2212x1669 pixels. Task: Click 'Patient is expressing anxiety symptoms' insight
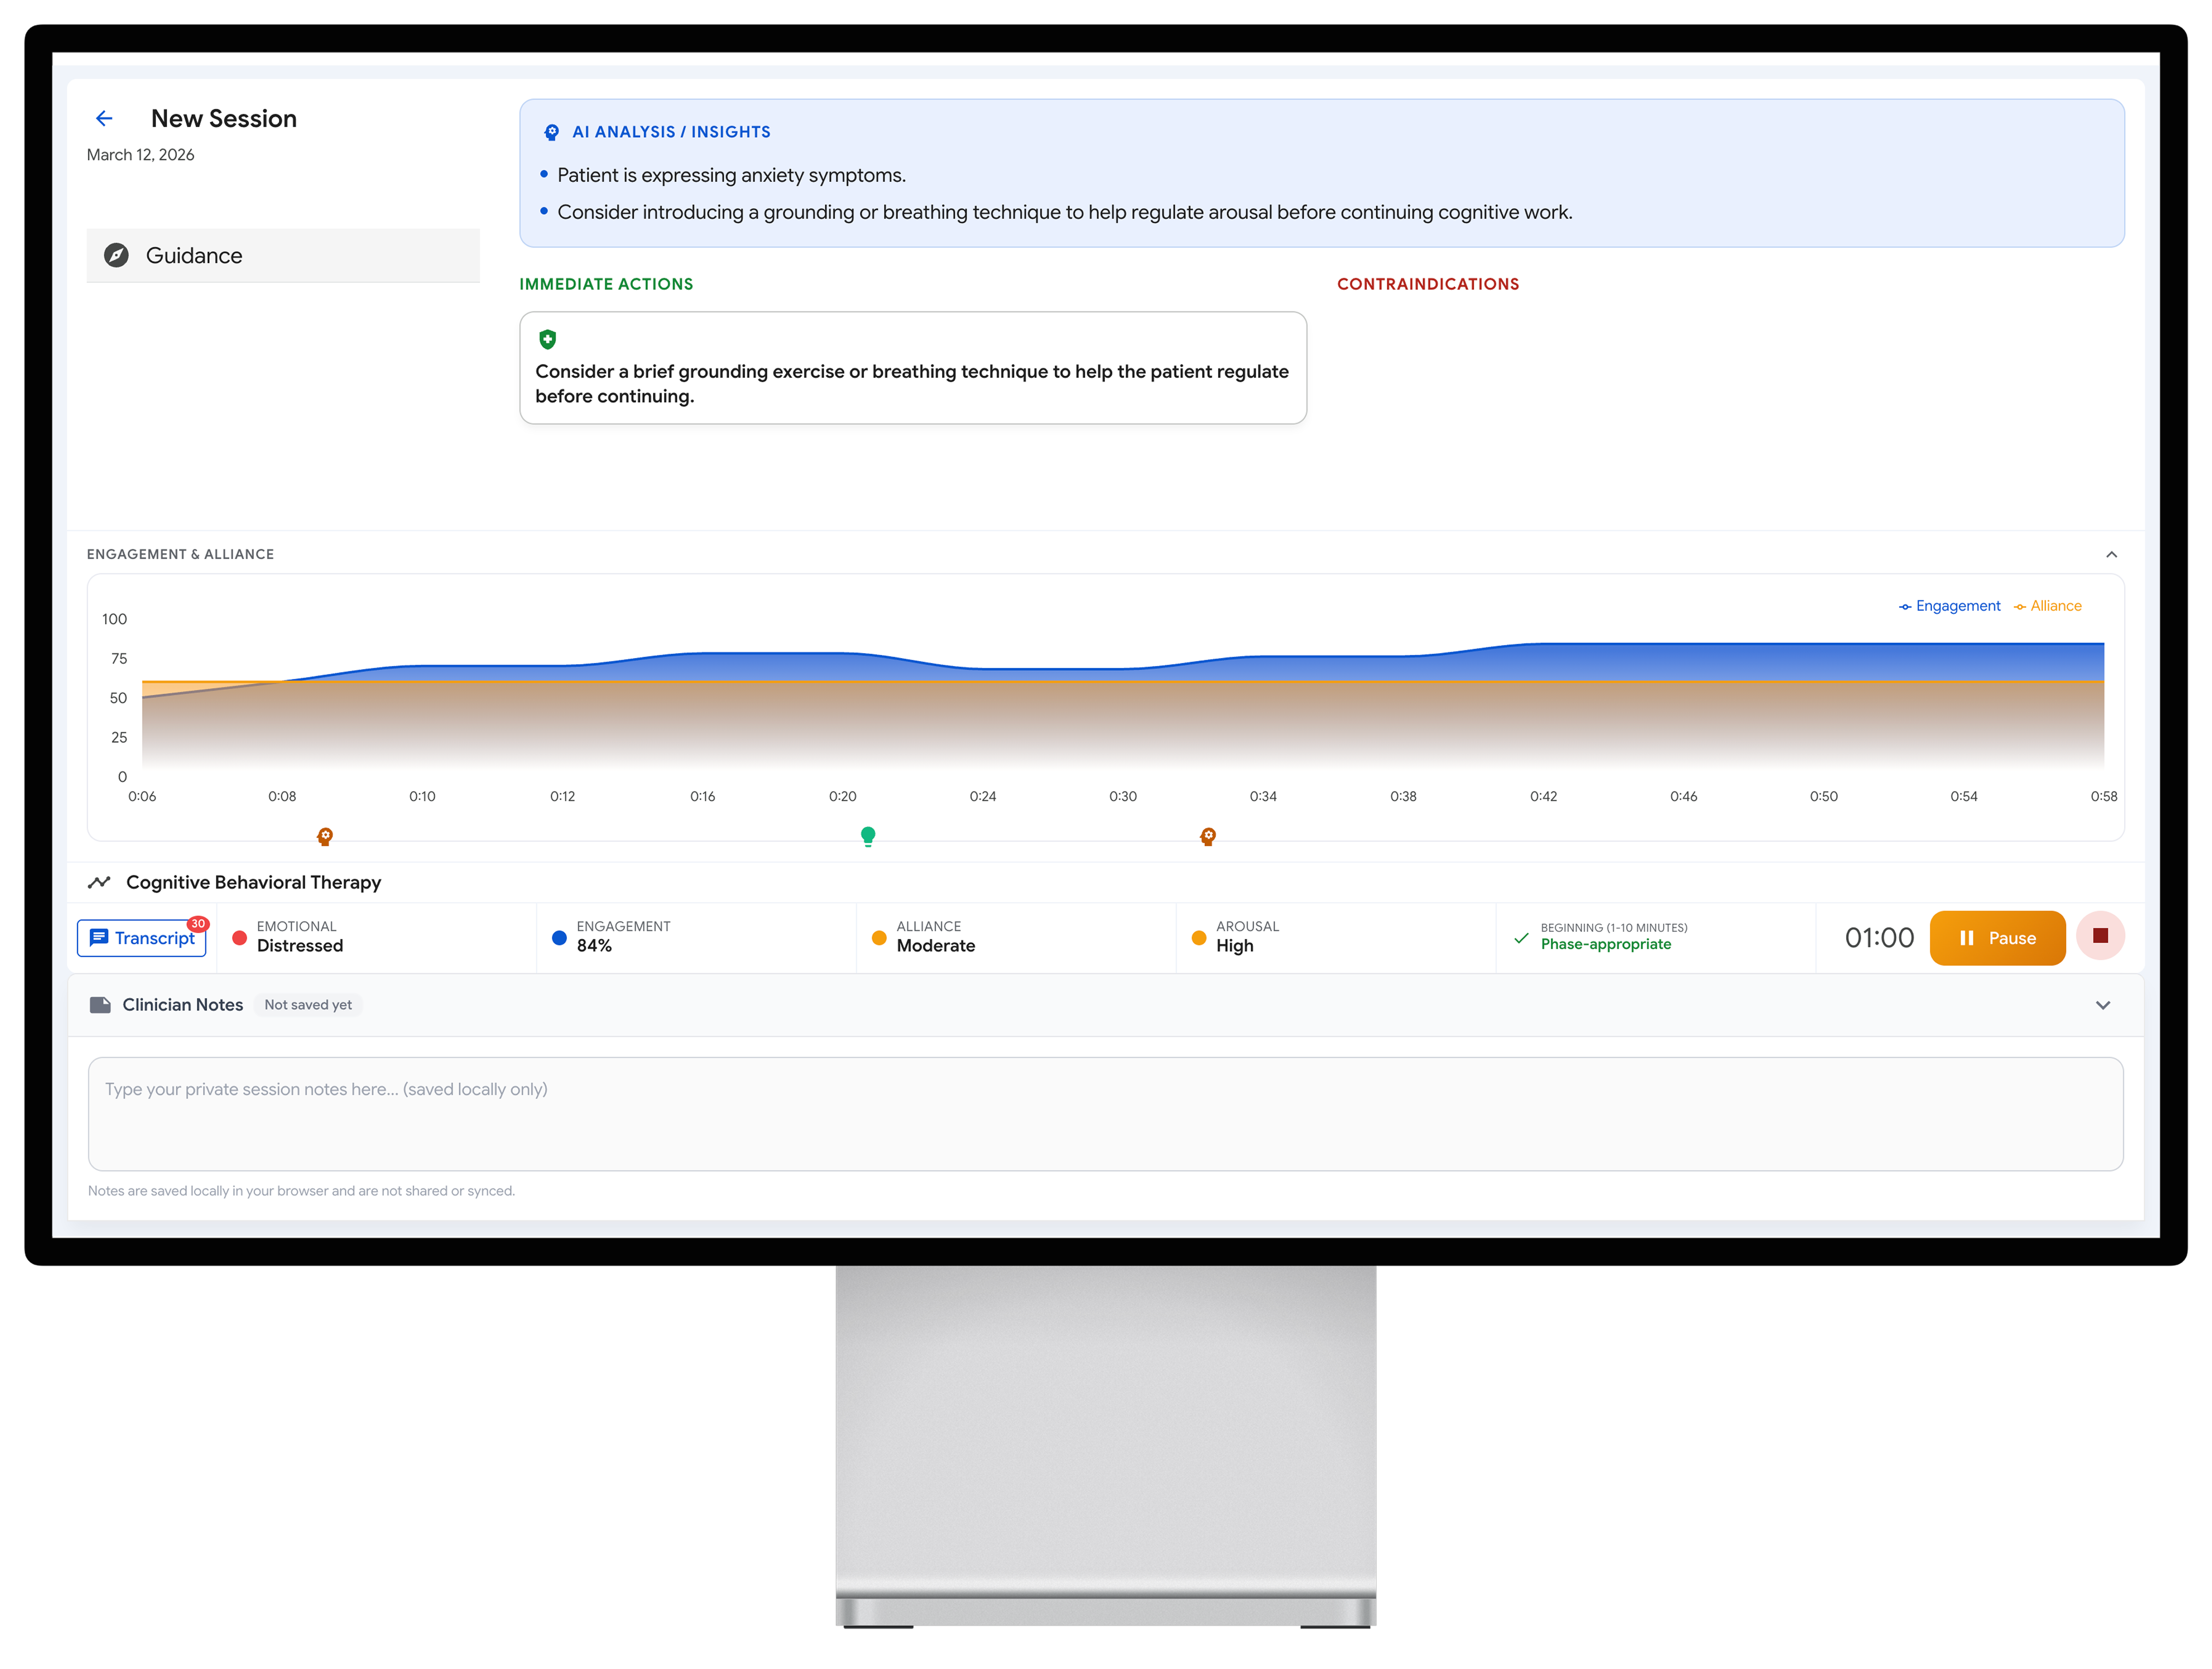click(731, 175)
